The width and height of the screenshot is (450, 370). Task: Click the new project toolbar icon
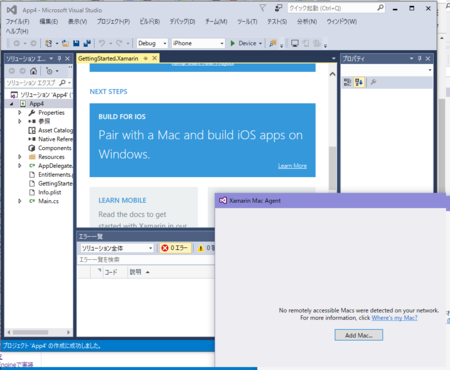coord(49,43)
